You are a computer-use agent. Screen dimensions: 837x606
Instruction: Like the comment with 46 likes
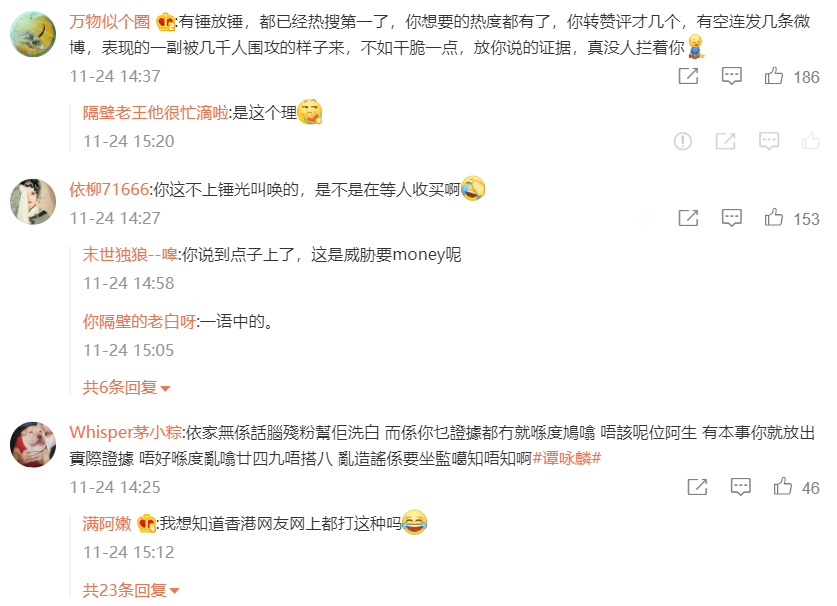point(783,487)
